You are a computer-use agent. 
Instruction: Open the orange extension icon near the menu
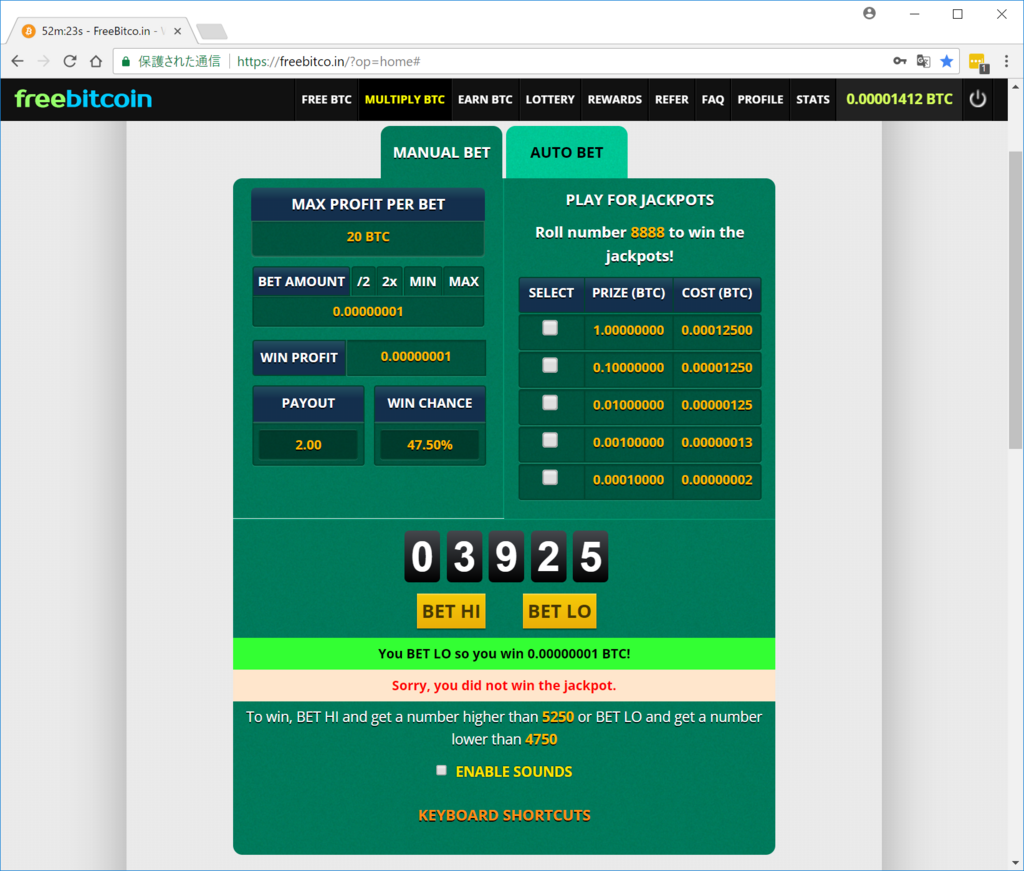click(977, 61)
